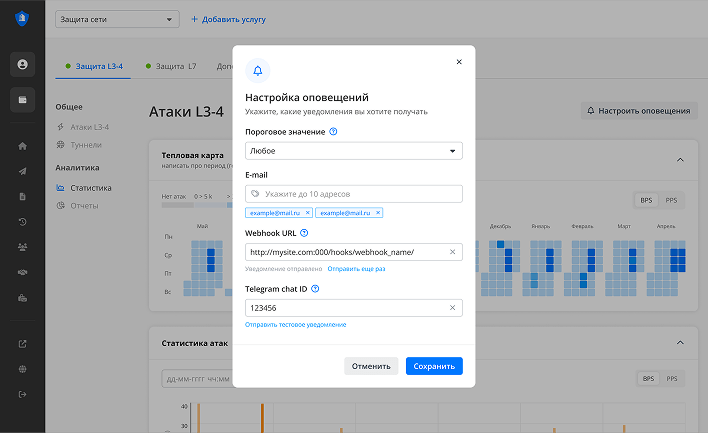
Task: Clear the Webhook URL field with its X
Action: pos(452,252)
